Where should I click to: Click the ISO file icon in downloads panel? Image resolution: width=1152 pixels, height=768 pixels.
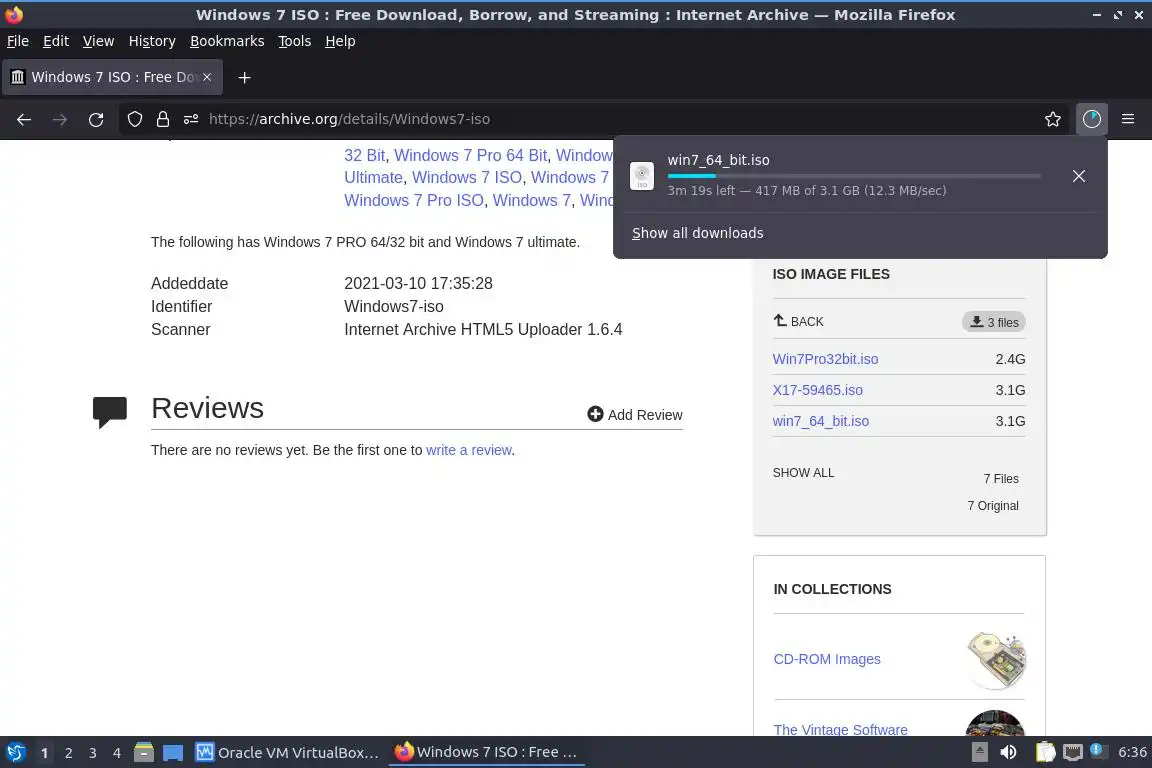642,176
